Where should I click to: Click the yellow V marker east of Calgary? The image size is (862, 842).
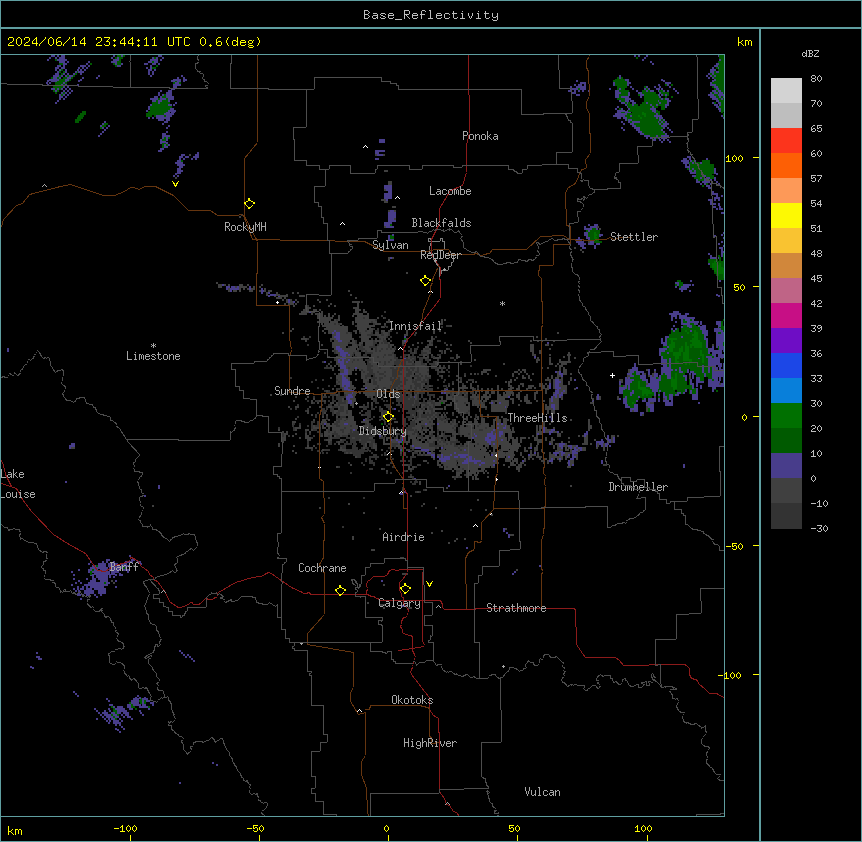429,584
